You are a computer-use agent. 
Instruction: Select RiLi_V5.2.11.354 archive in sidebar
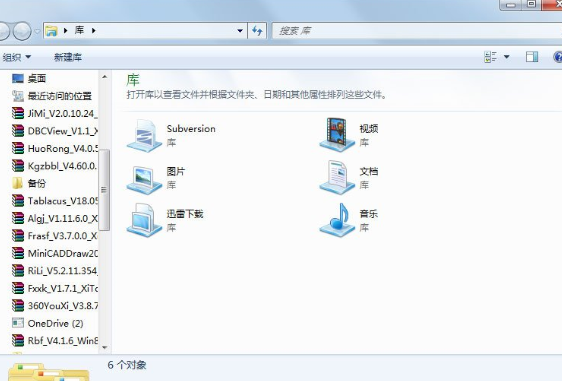click(54, 271)
